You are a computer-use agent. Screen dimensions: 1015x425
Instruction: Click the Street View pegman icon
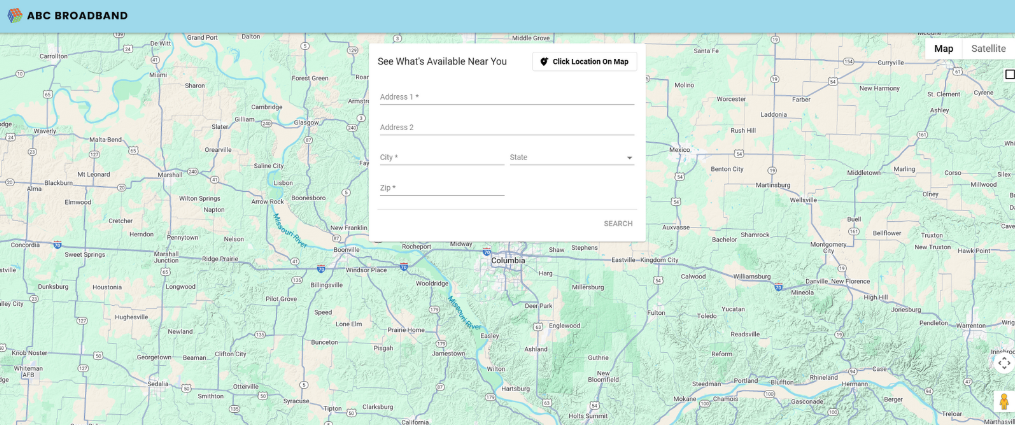[1004, 401]
